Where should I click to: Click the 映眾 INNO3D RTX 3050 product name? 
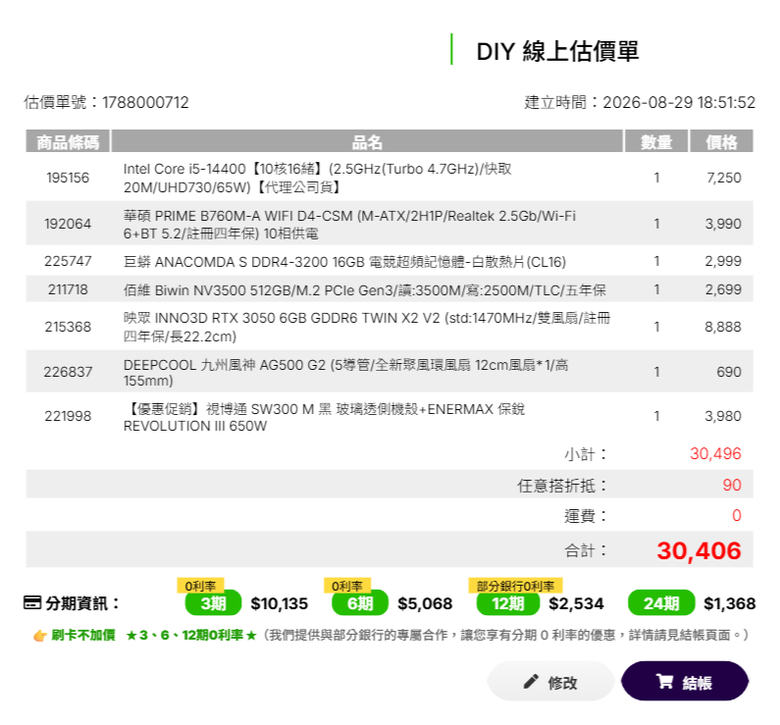coord(367,327)
